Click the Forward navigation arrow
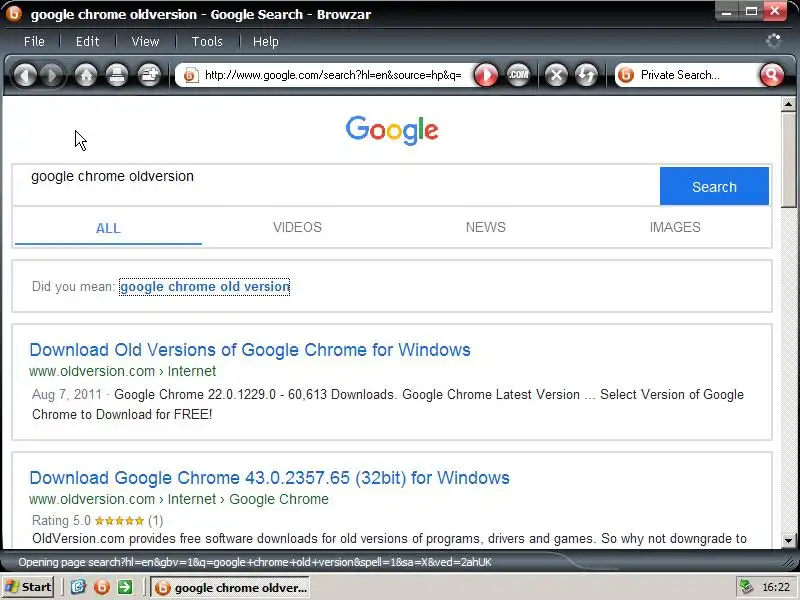Viewport: 800px width, 600px height. pos(52,76)
